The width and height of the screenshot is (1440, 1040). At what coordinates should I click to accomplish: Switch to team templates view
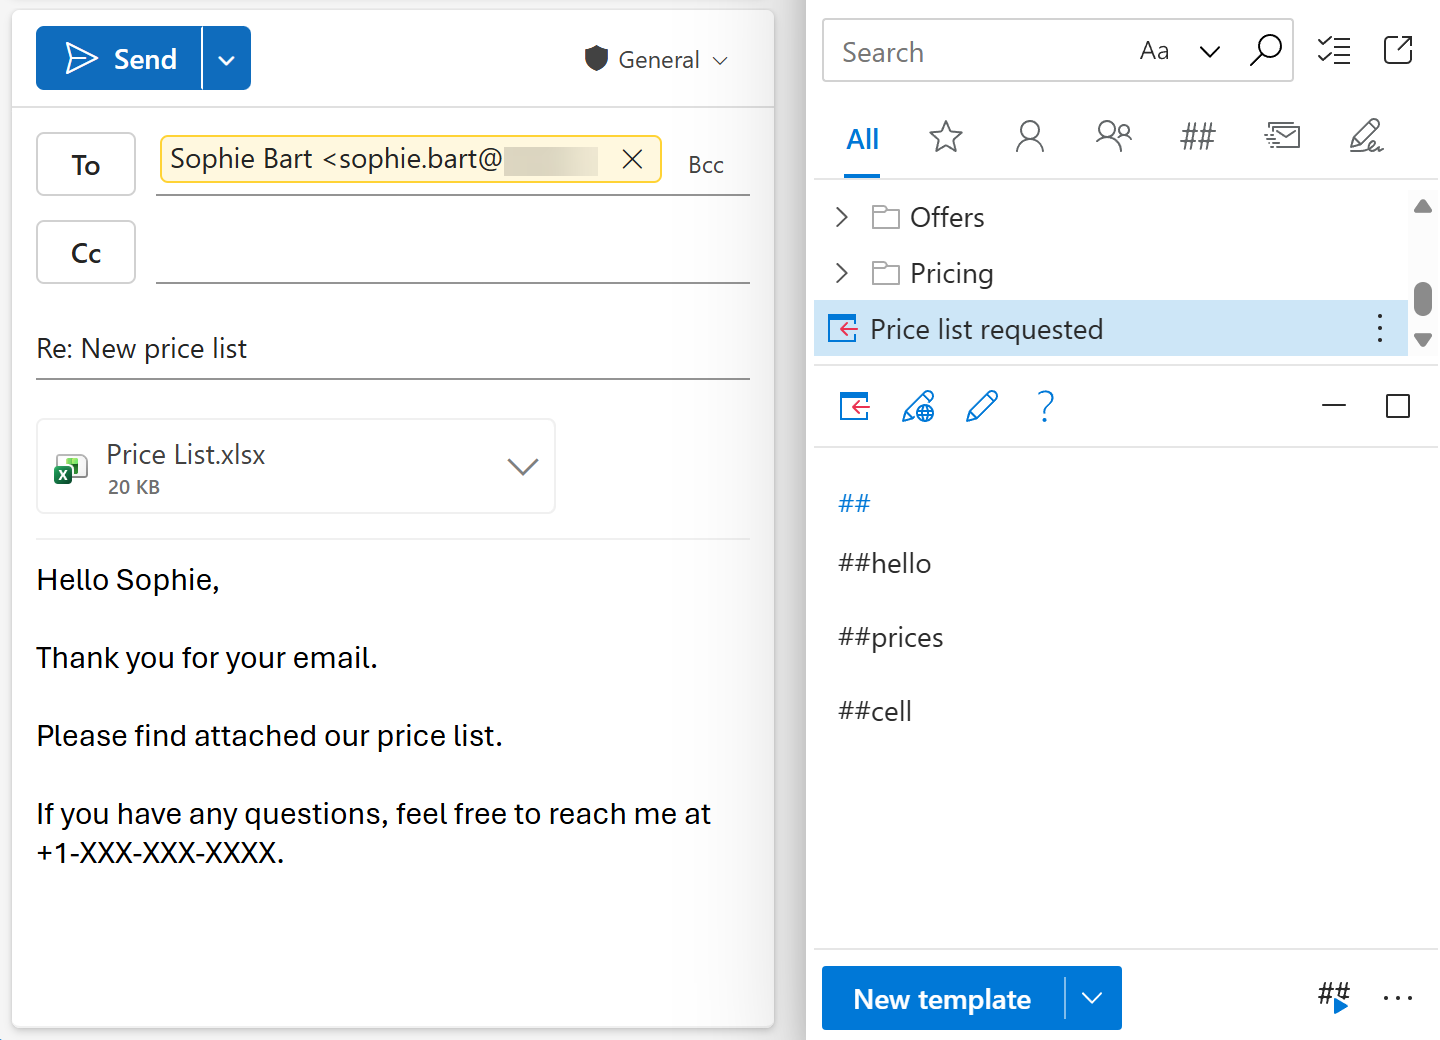tap(1113, 137)
